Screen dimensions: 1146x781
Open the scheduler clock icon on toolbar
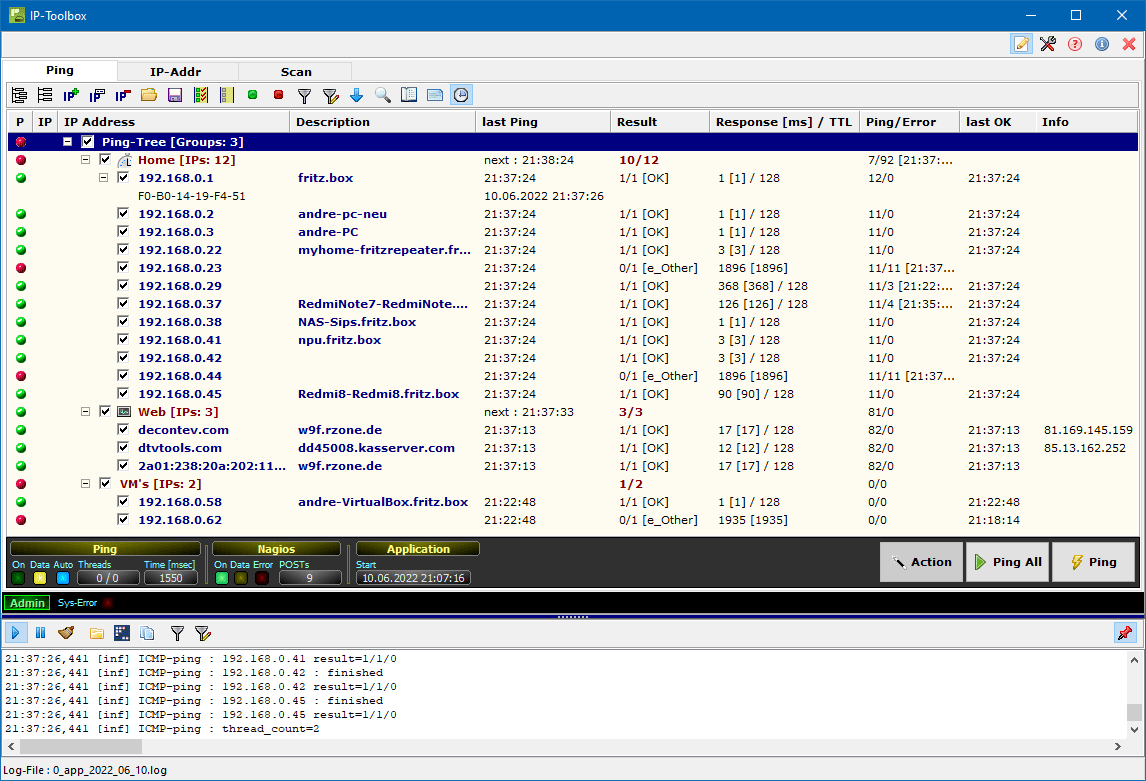click(x=460, y=95)
